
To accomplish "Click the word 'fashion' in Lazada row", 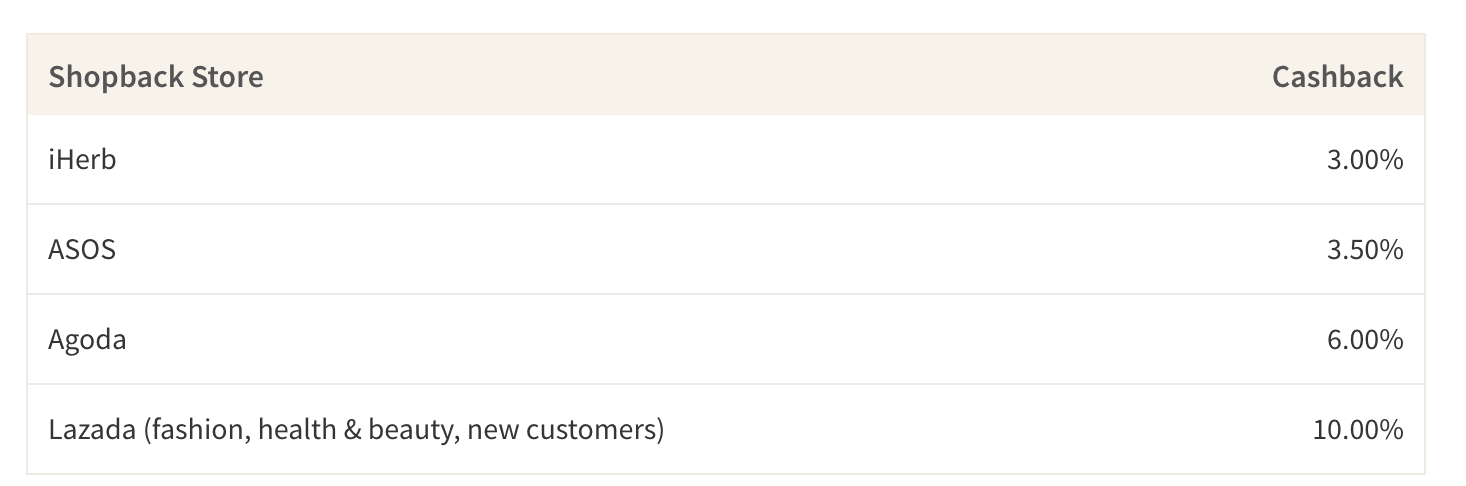I will click(x=197, y=430).
